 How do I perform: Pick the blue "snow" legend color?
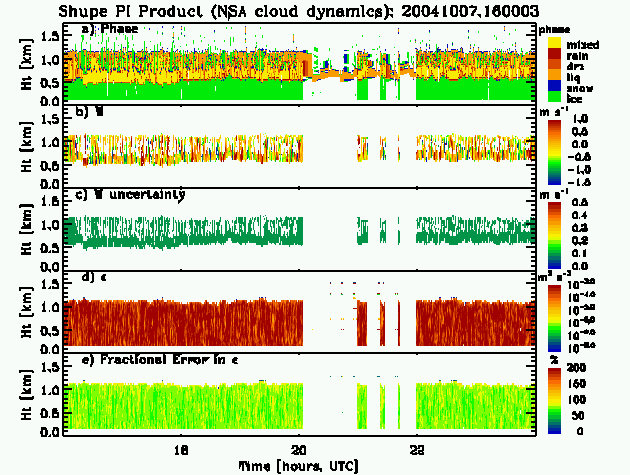pos(554,86)
